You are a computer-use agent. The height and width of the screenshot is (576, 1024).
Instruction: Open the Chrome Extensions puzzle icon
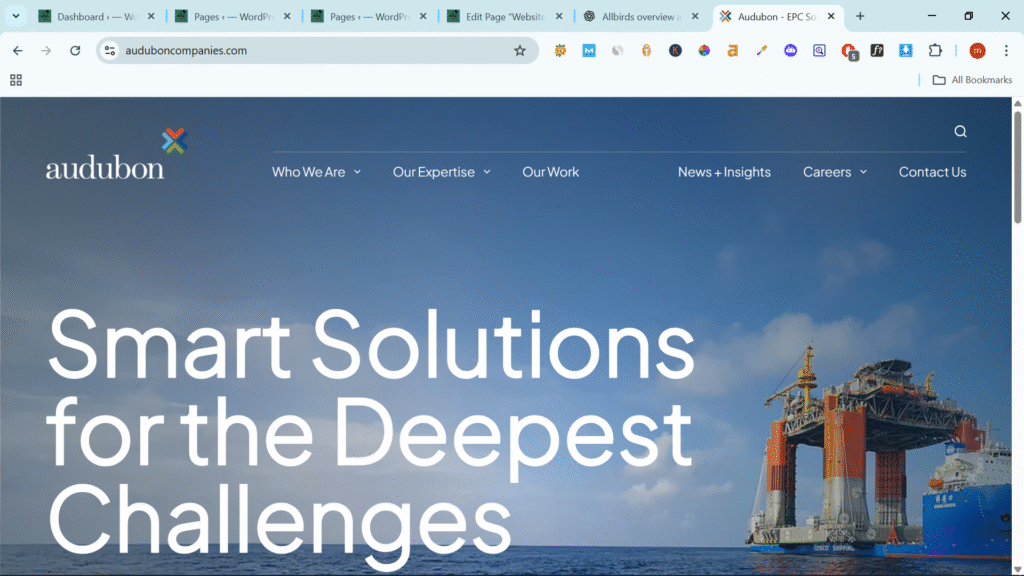tap(935, 51)
